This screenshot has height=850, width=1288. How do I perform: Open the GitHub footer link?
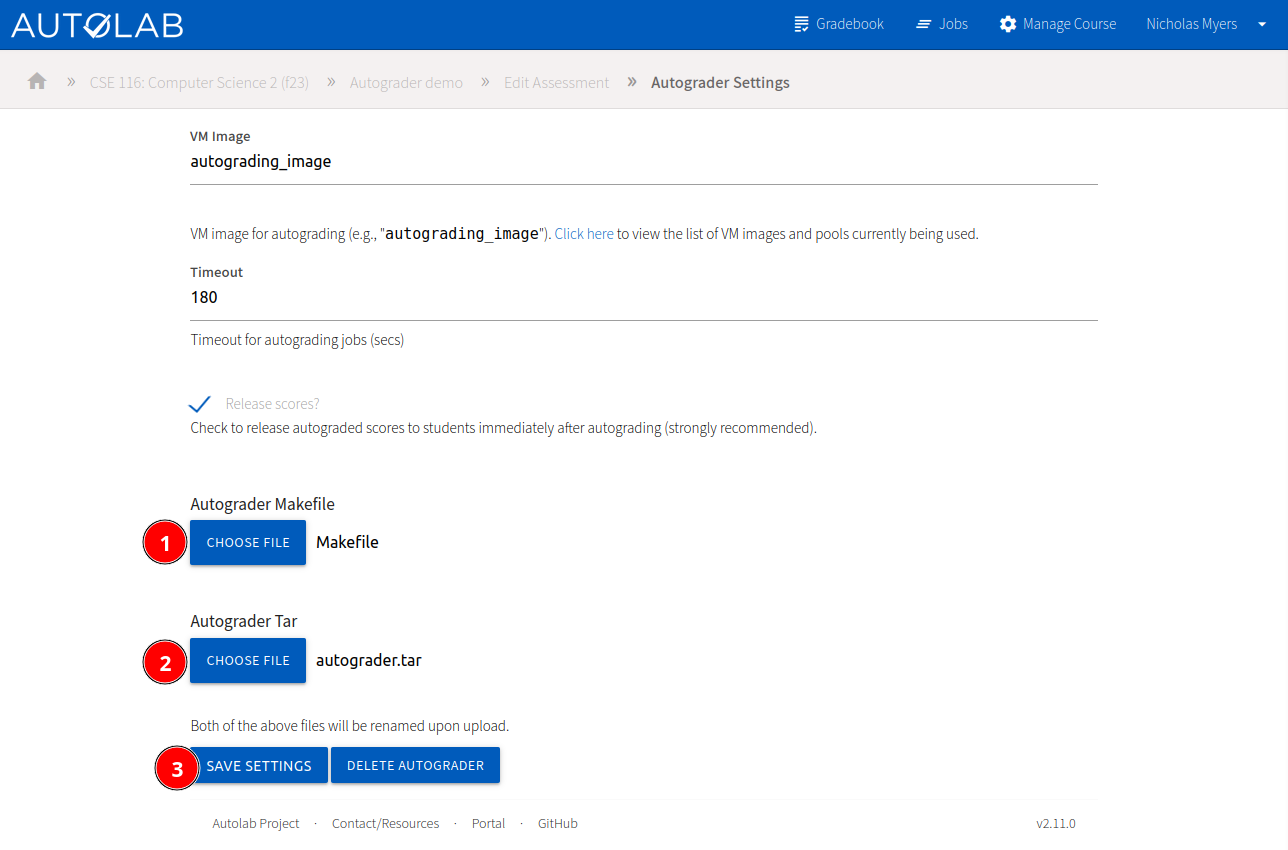558,824
